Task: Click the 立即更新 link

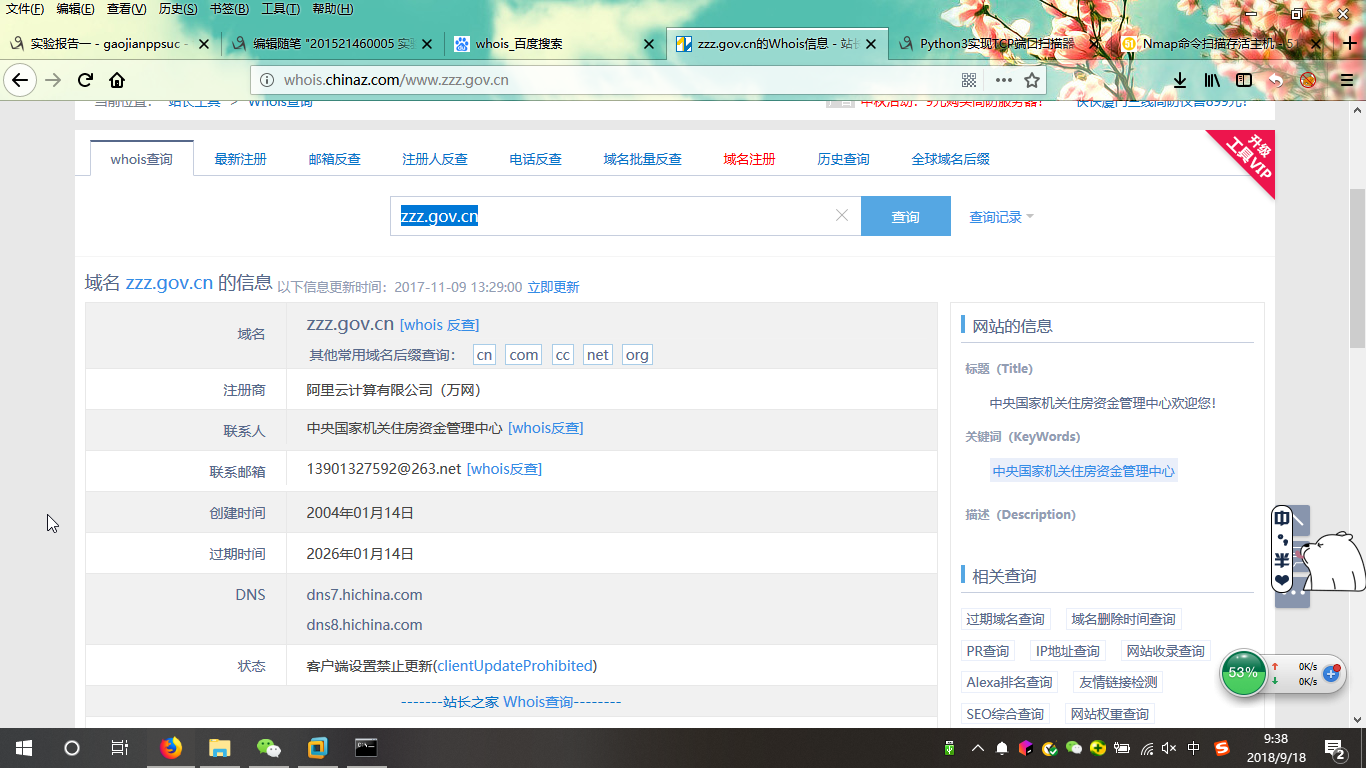Action: [x=553, y=287]
